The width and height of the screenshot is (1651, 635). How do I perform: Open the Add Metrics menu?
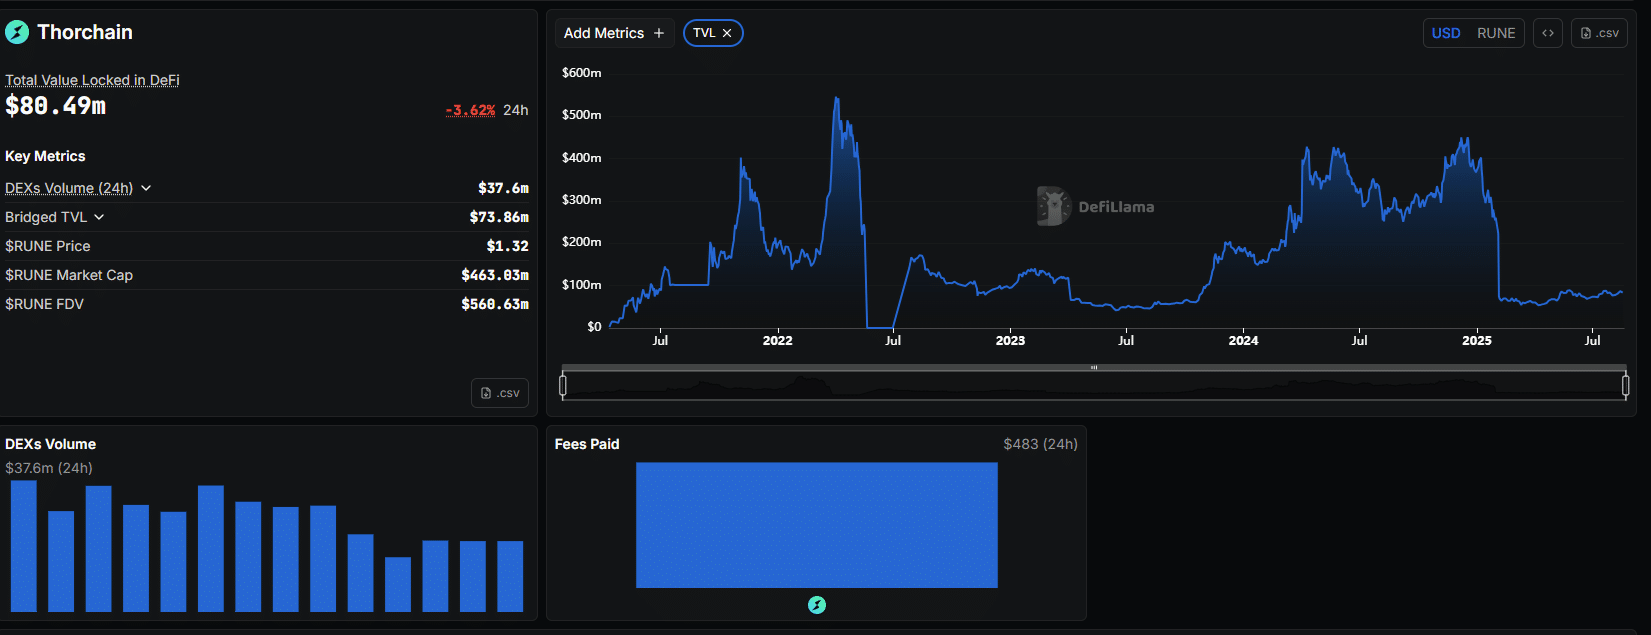tap(614, 33)
